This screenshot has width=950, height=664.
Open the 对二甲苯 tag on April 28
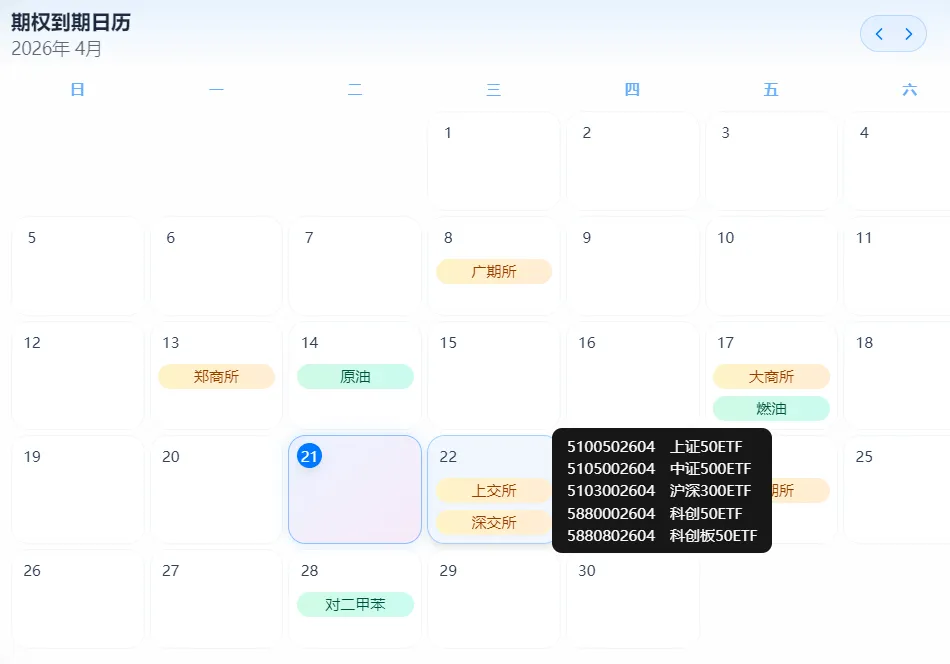pyautogui.click(x=355, y=604)
